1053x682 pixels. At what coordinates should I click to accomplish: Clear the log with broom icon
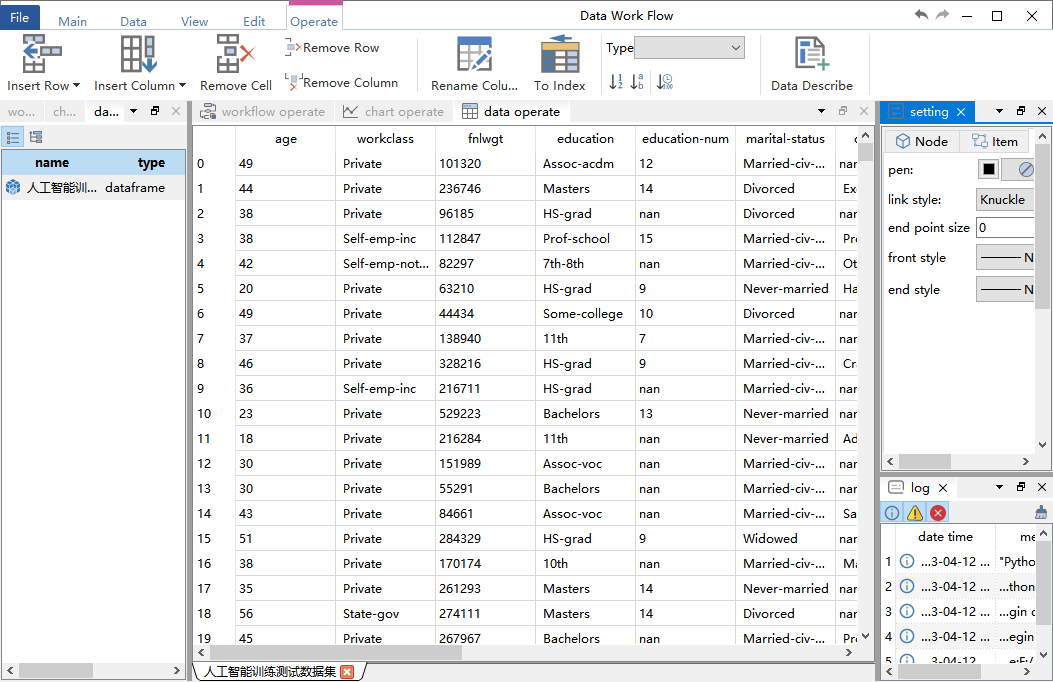[x=1041, y=513]
